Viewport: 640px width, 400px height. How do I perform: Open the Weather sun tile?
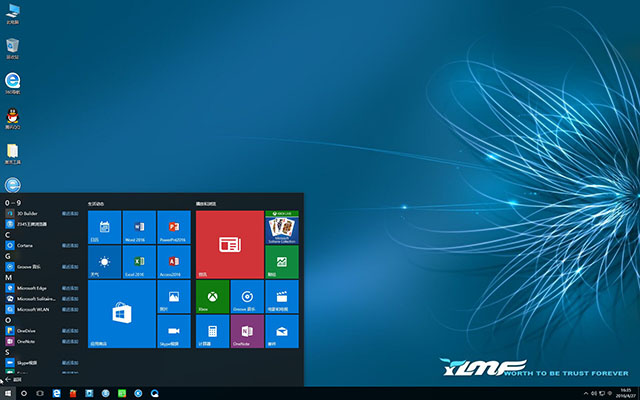pyautogui.click(x=104, y=262)
